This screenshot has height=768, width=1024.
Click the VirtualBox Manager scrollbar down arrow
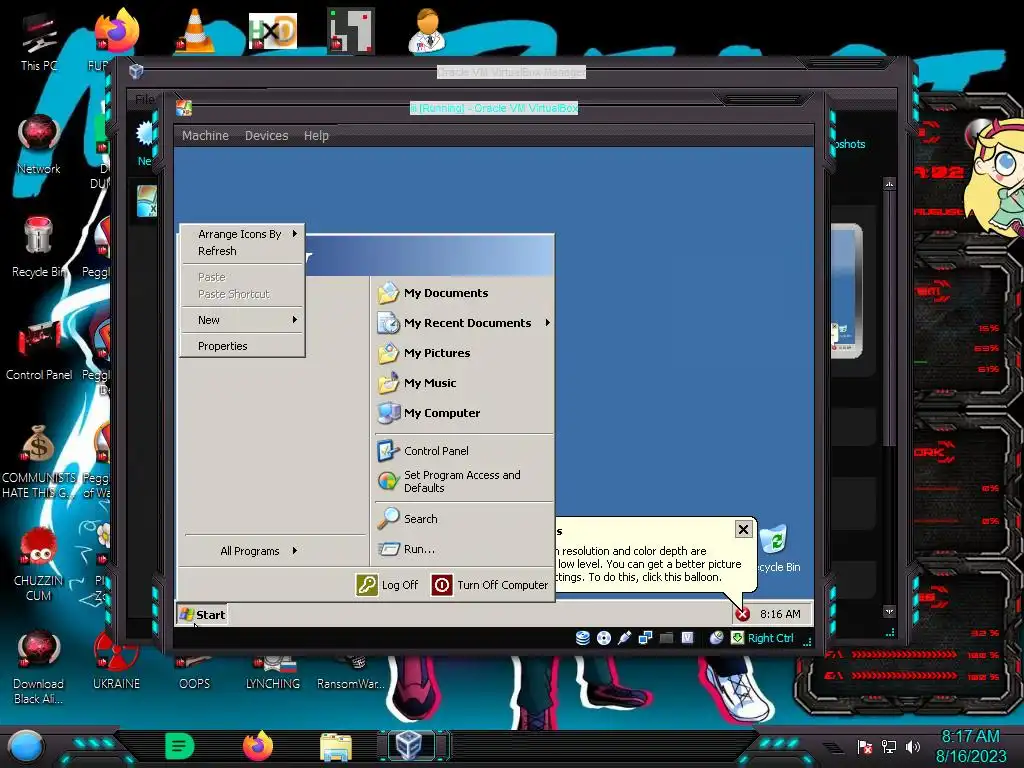click(889, 611)
